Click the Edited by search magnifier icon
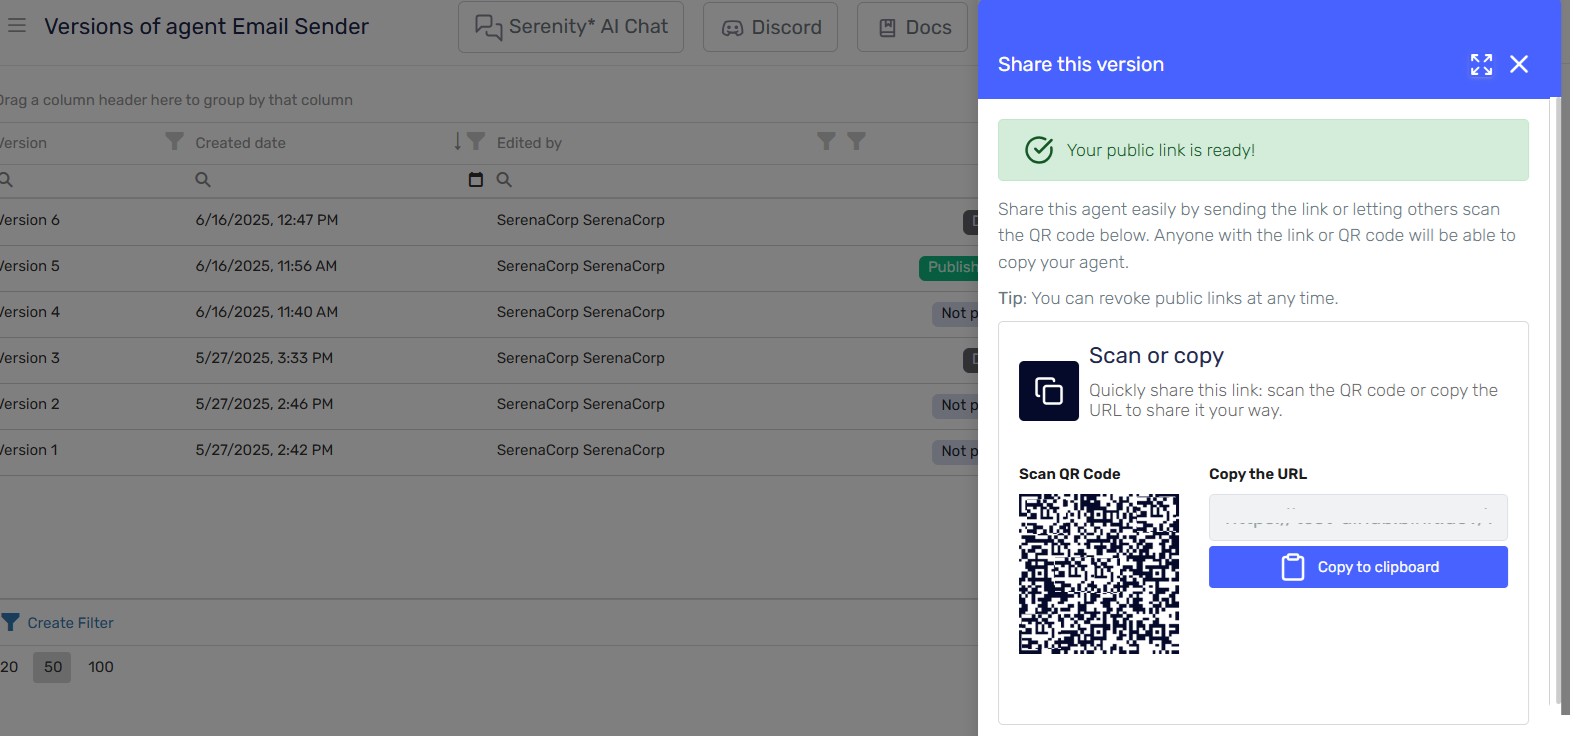The image size is (1570, 736). [x=504, y=180]
